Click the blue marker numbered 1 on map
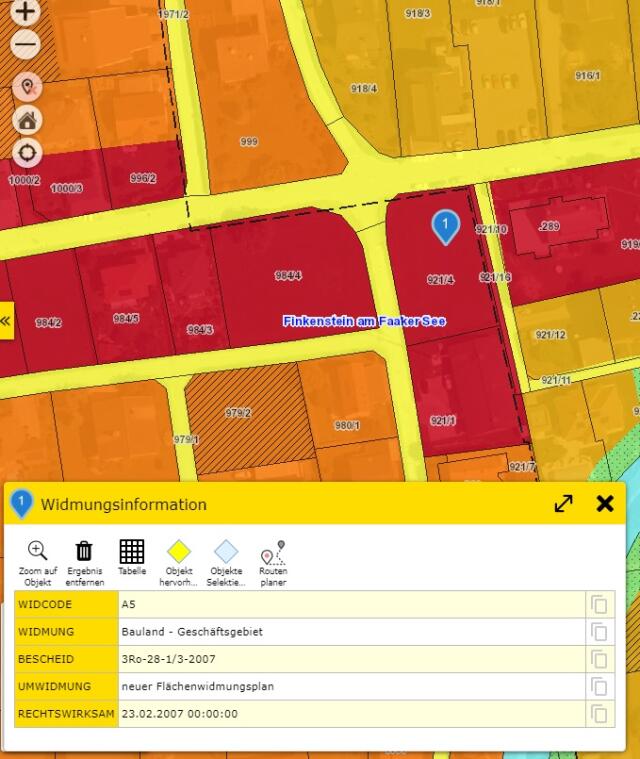Screen dimensions: 640x759 pos(445,226)
